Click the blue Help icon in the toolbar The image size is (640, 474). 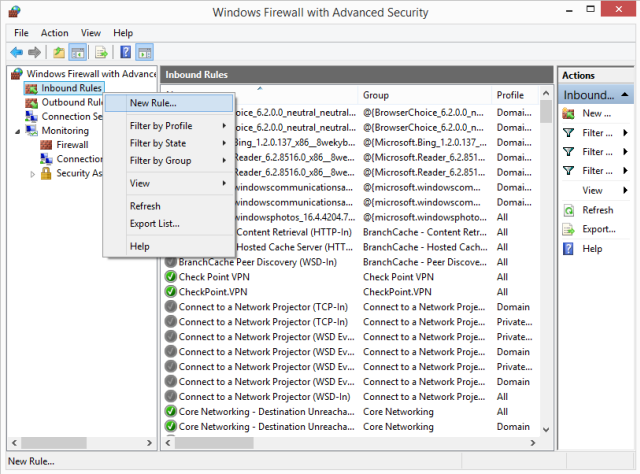click(126, 52)
